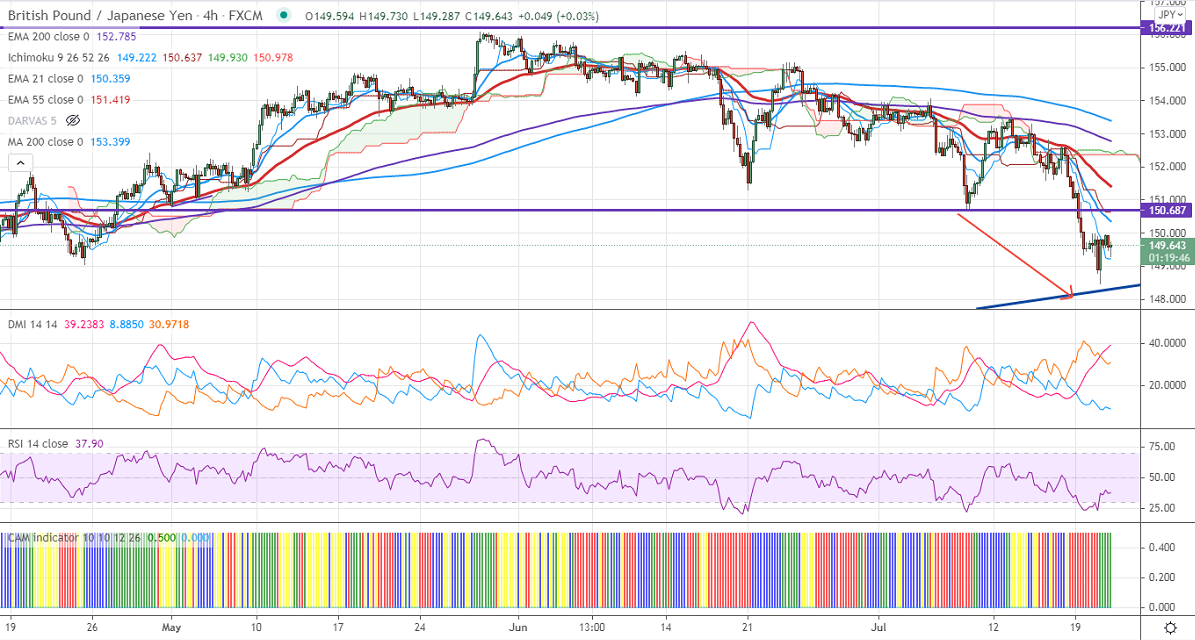Click the high price value H149.730
Viewport: 1195px width, 640px height.
point(383,16)
